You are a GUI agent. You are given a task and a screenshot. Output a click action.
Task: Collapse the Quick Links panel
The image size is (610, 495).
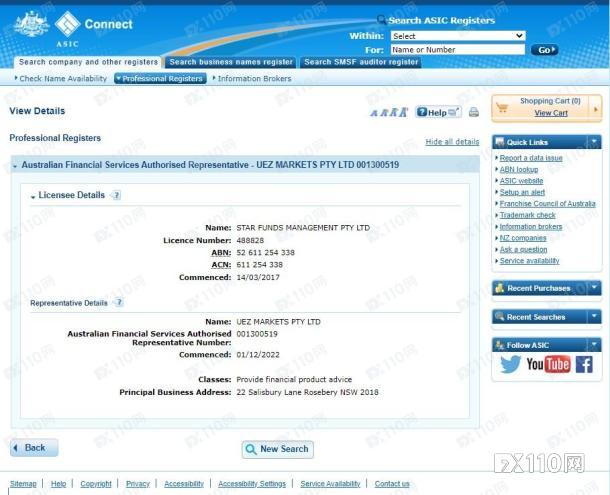click(594, 142)
